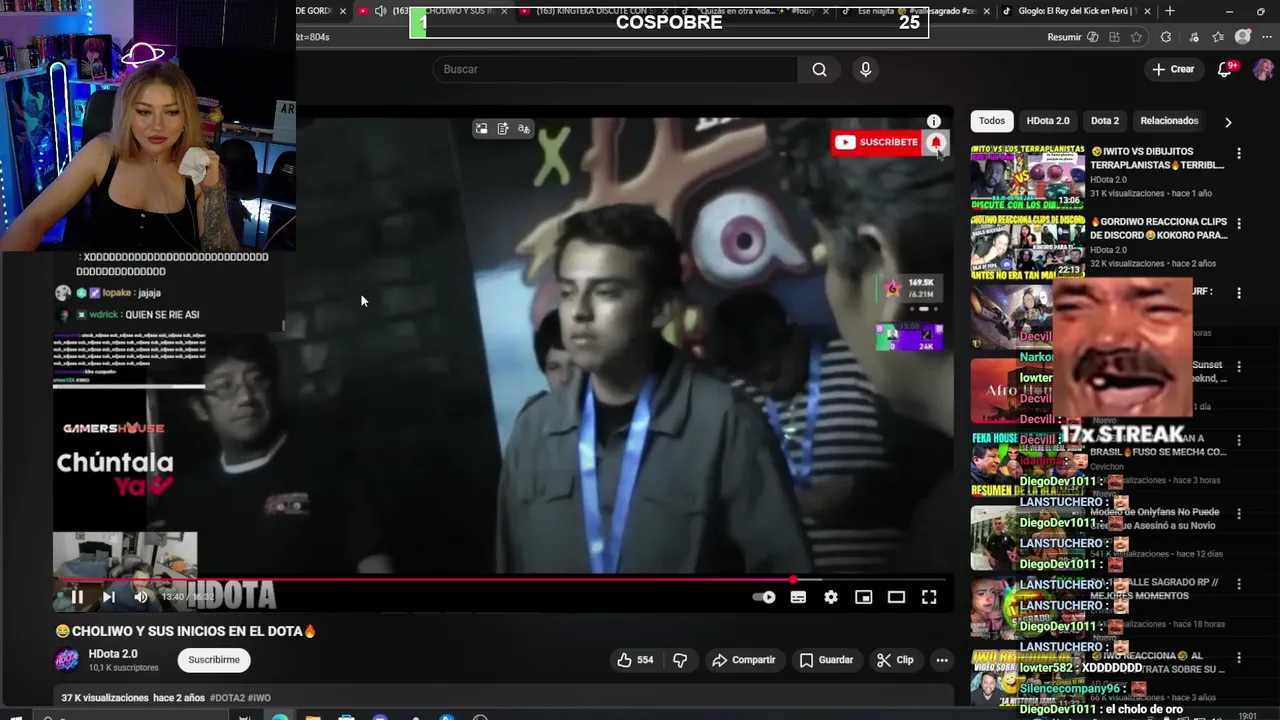Show more filter chips with right arrow

[1228, 122]
